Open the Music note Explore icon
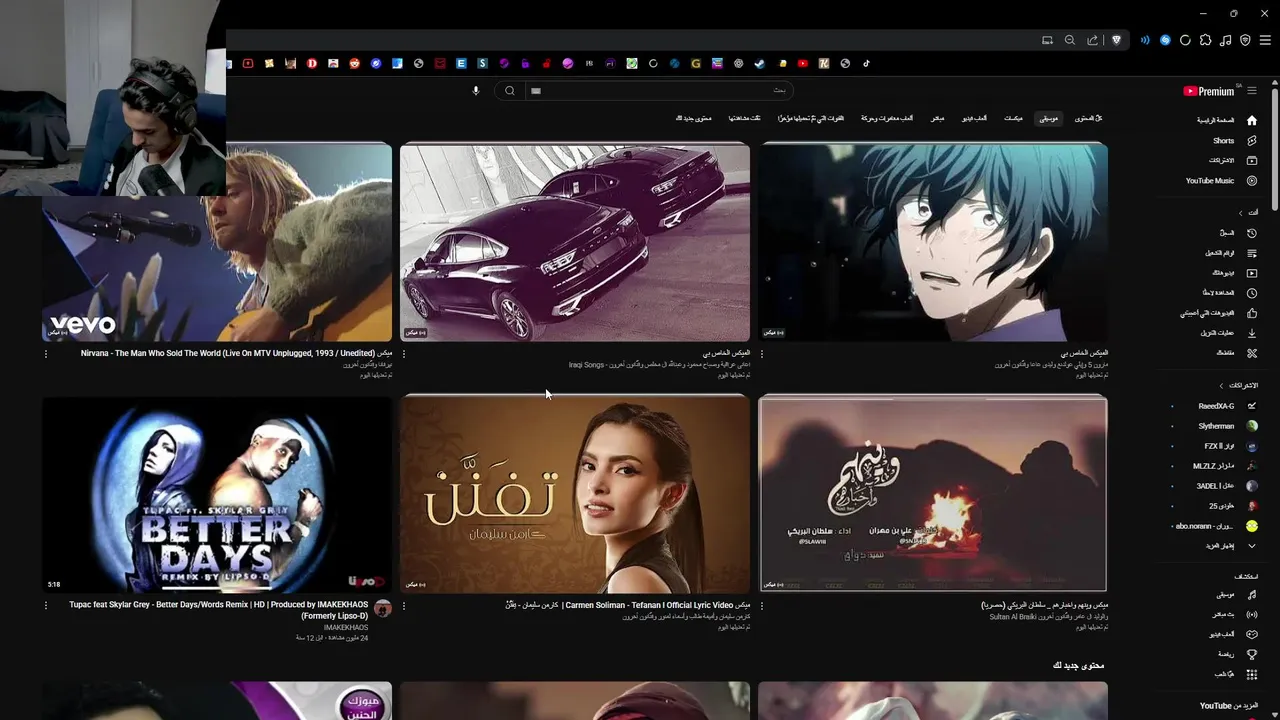Screen dimensions: 1280x720 (1251, 595)
